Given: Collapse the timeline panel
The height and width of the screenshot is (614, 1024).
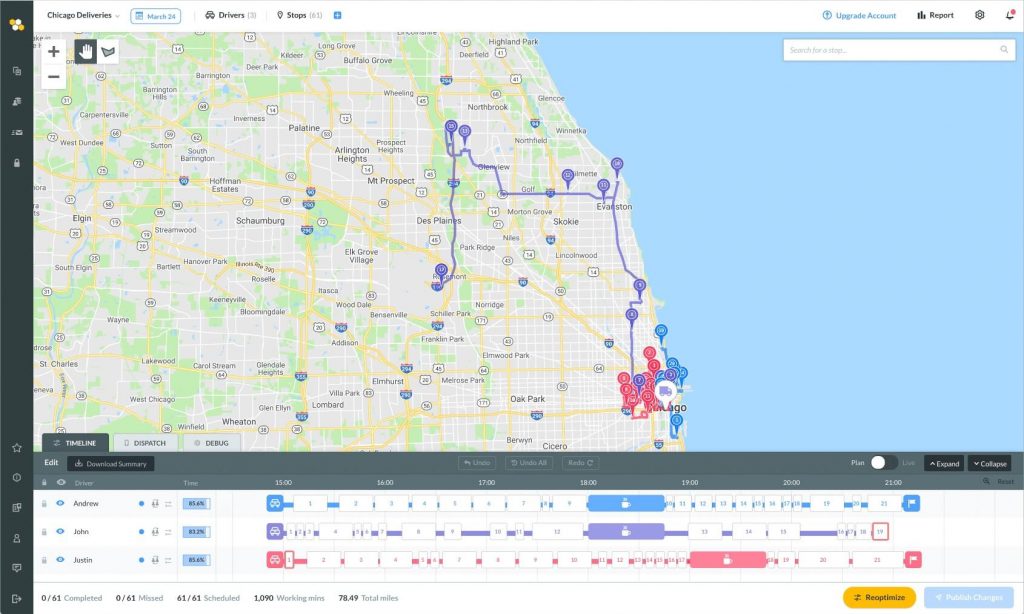Looking at the screenshot, I should (988, 463).
